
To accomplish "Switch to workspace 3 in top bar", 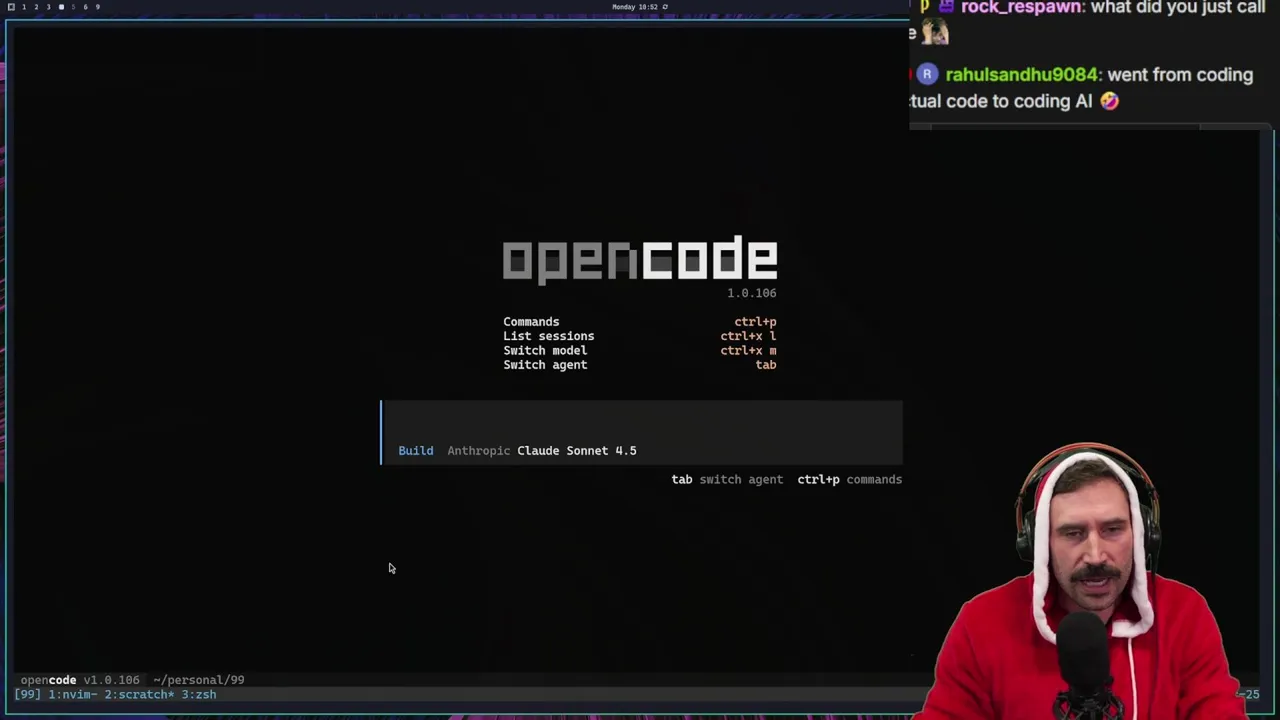I will point(48,7).
